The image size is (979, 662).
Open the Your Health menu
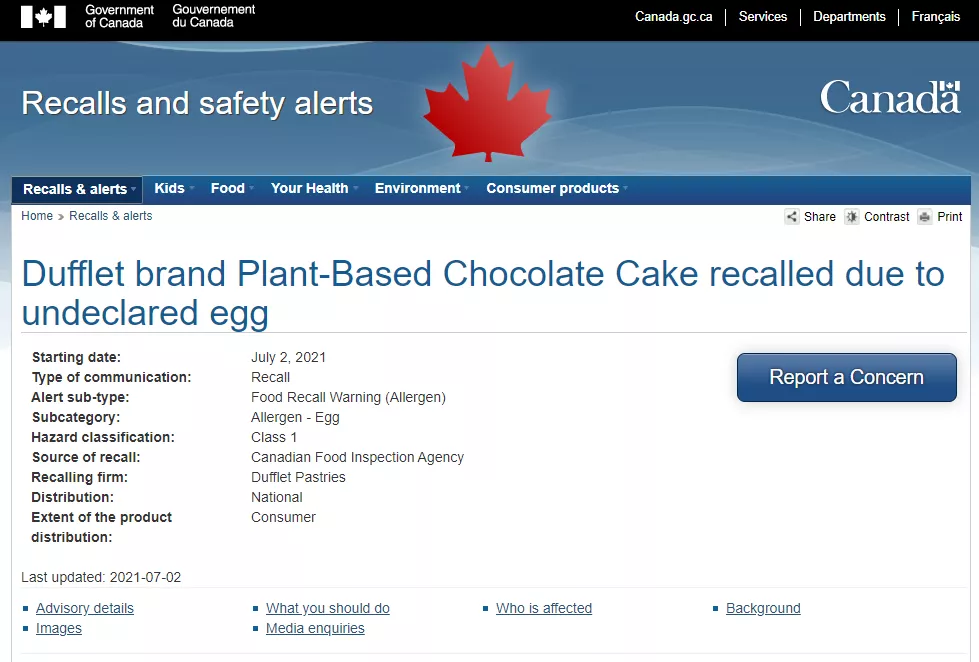click(313, 189)
